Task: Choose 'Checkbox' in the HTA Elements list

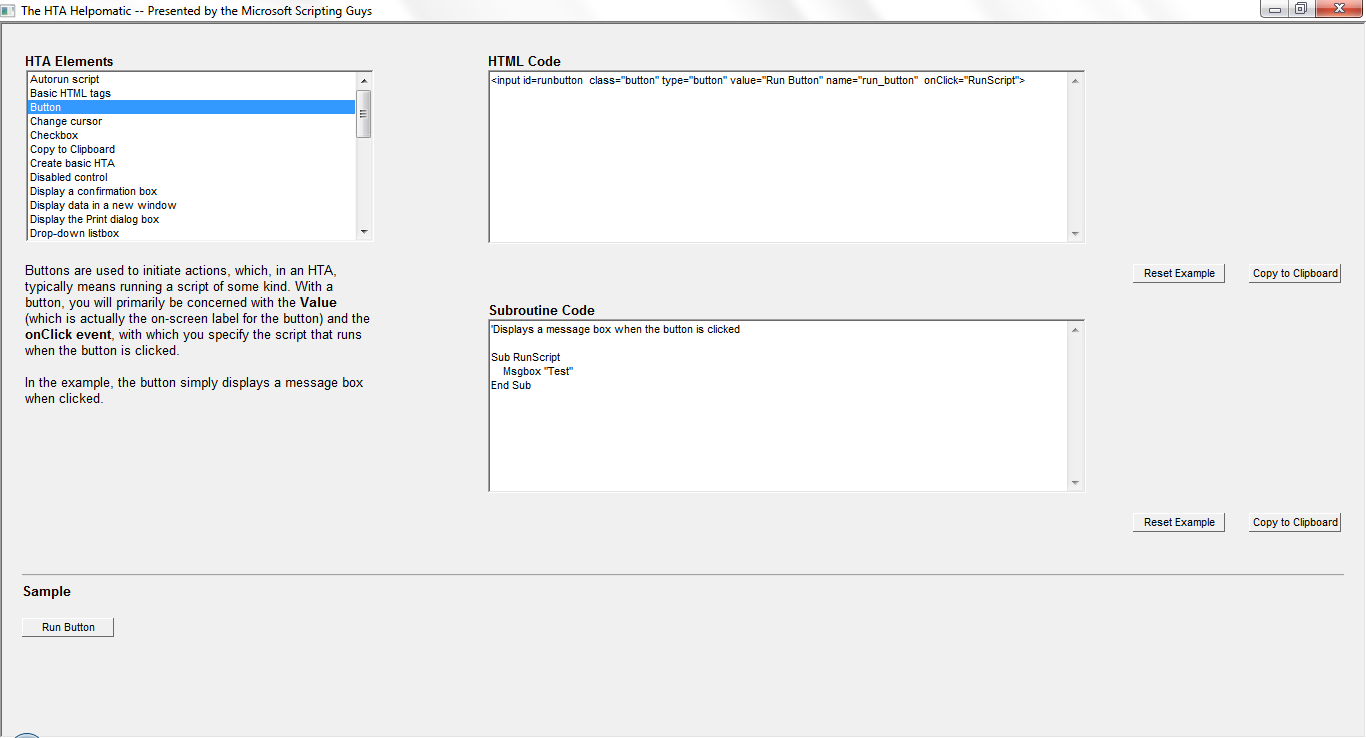Action: [192, 135]
